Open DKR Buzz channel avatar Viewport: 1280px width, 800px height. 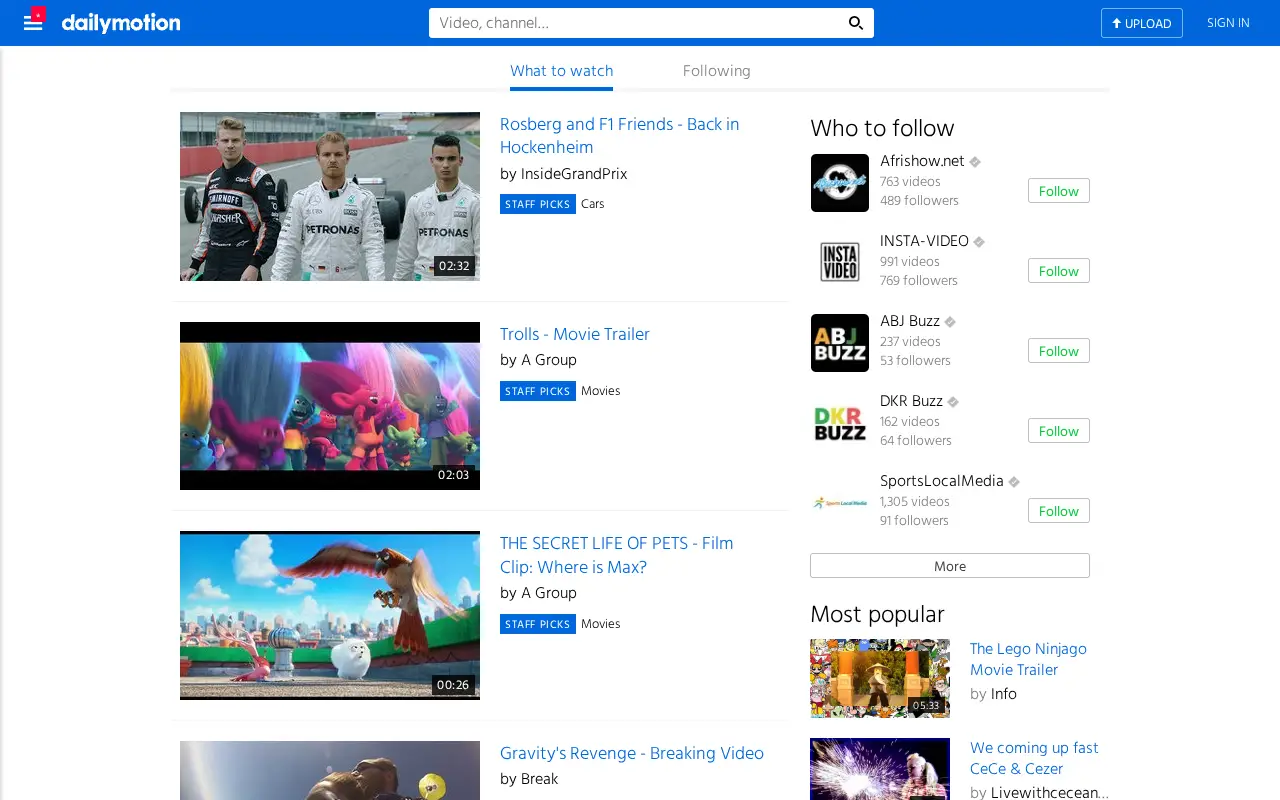coord(840,423)
